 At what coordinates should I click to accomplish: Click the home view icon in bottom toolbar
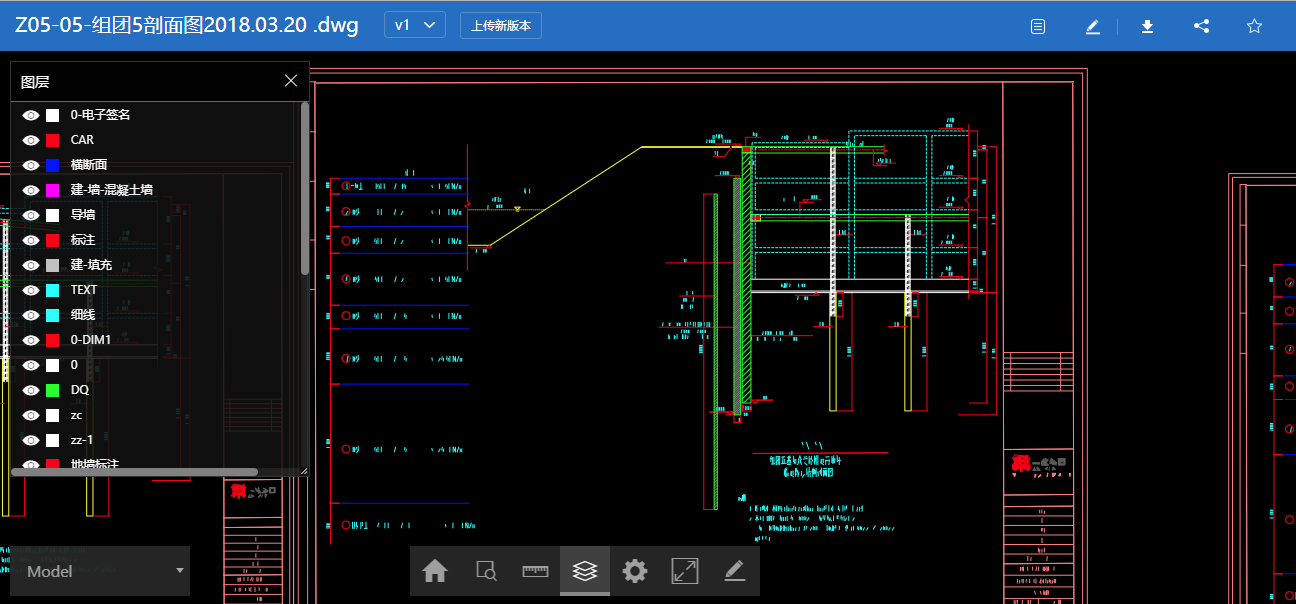[x=435, y=571]
